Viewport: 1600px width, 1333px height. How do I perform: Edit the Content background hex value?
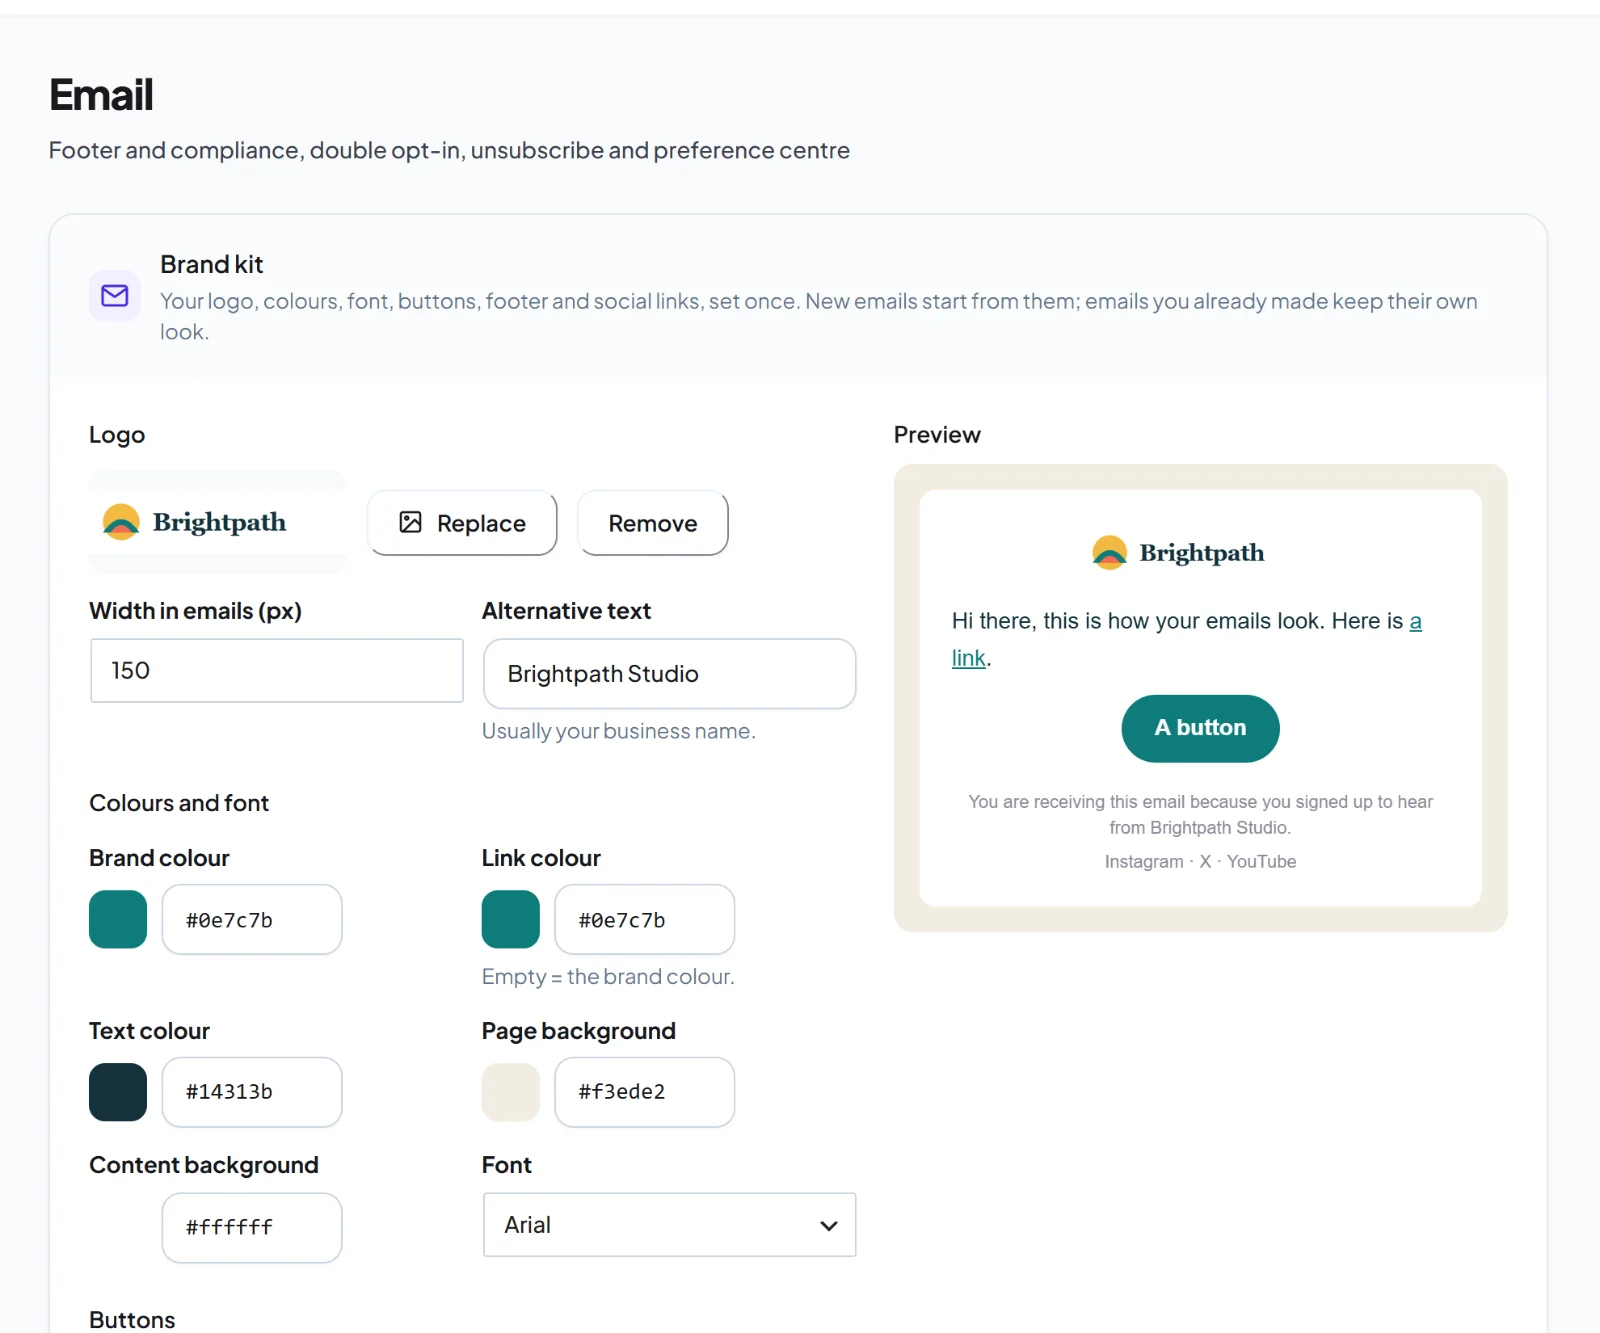click(252, 1228)
